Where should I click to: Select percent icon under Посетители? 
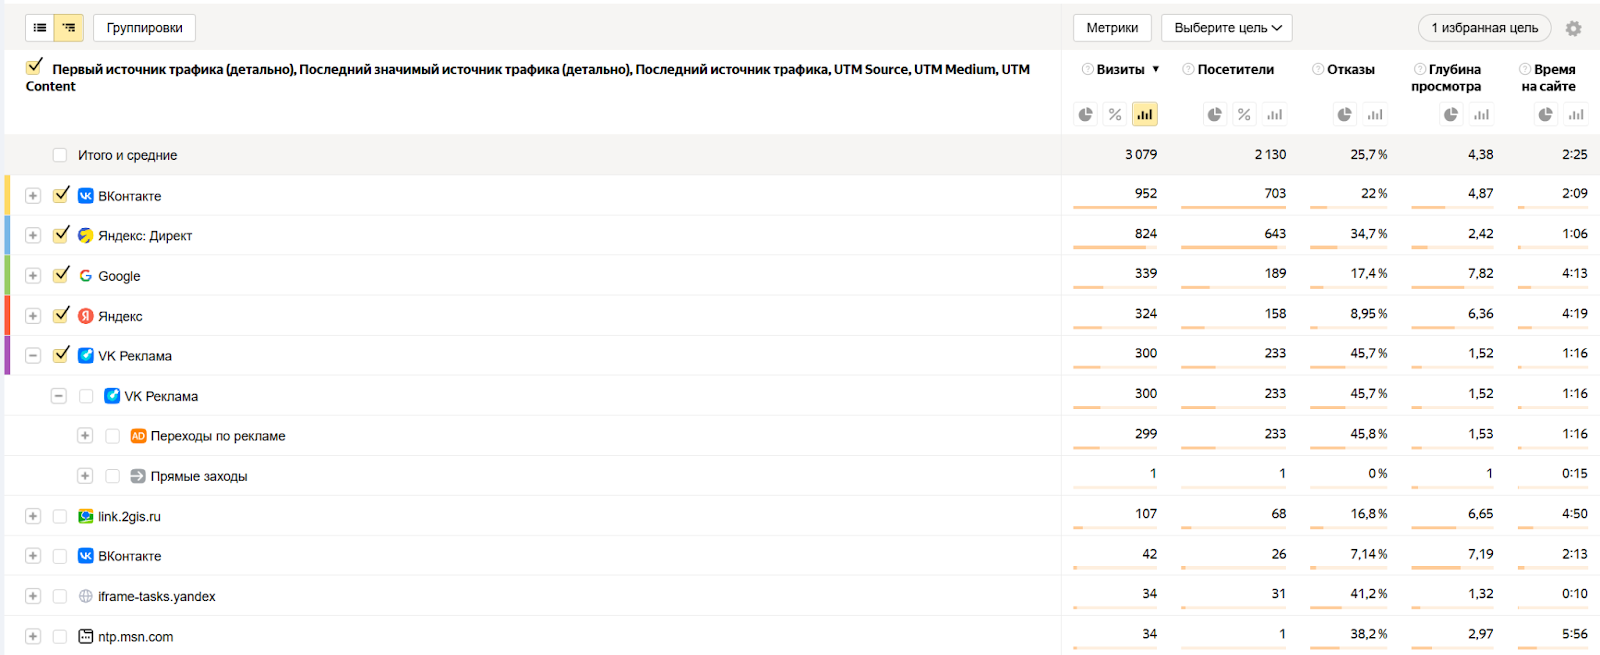(x=1244, y=114)
